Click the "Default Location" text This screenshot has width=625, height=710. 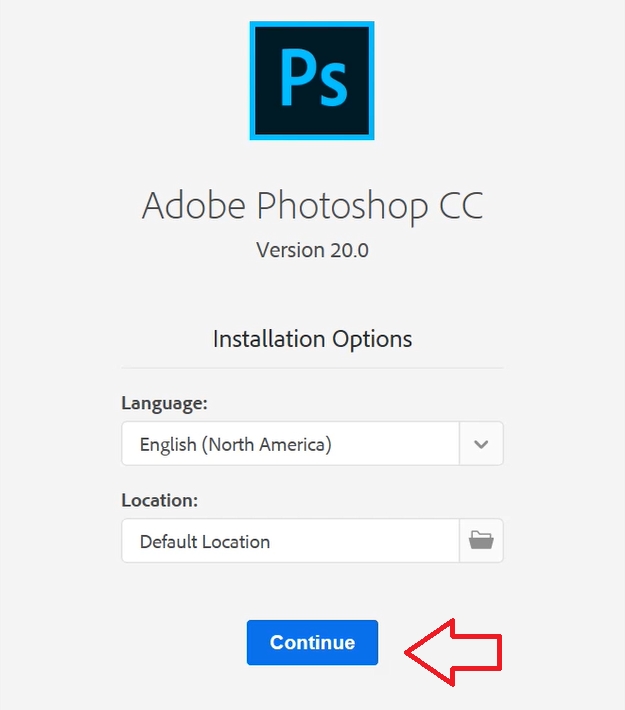(x=205, y=542)
